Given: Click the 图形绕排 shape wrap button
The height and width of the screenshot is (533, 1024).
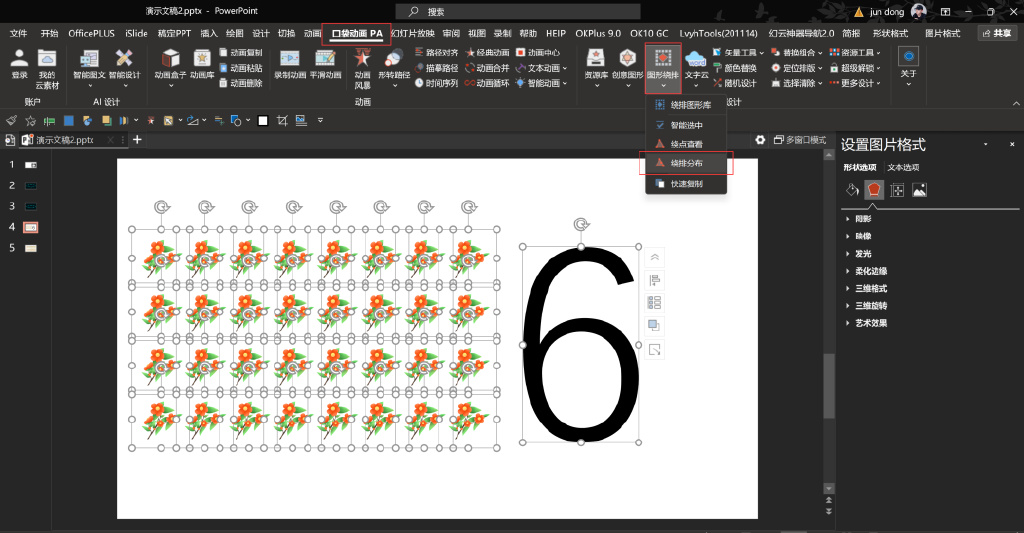Looking at the screenshot, I should point(663,69).
